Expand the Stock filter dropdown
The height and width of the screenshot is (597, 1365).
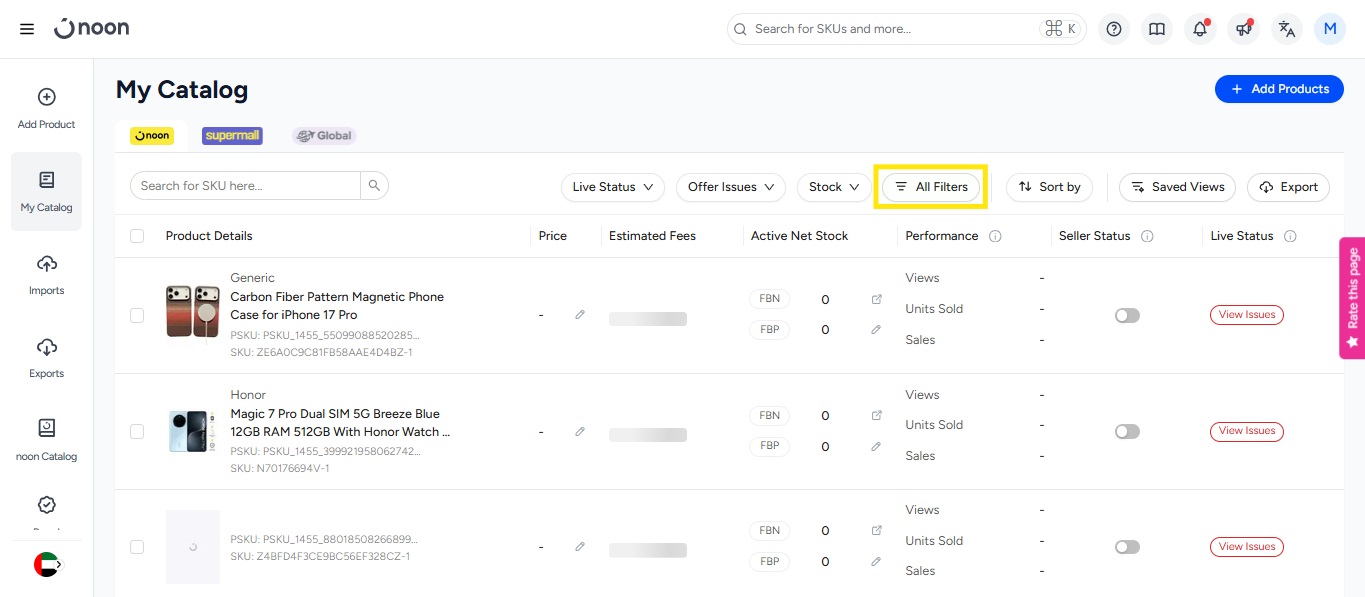(834, 187)
